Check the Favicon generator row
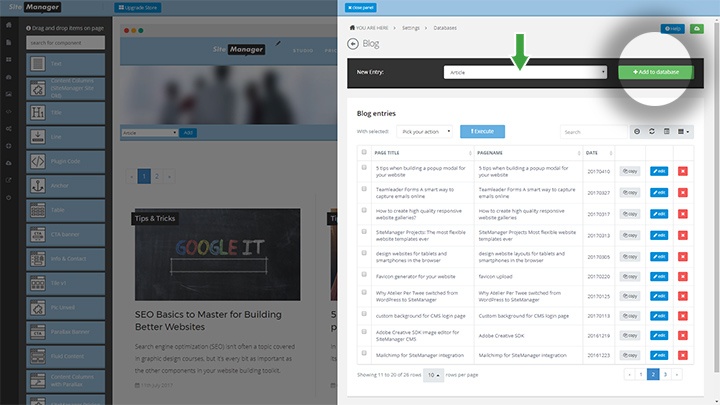This screenshot has width=720, height=405. coord(364,275)
